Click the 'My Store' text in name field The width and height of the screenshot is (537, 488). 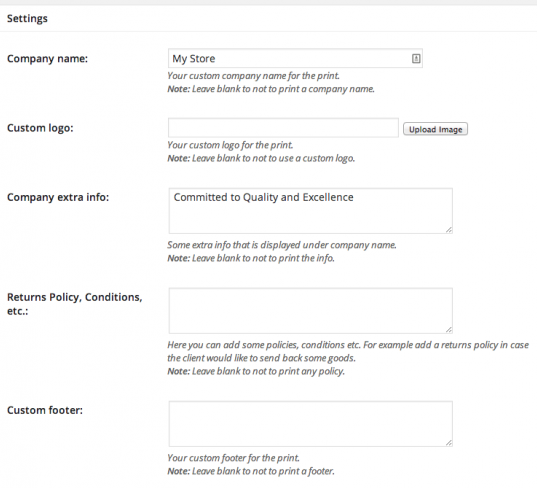(x=194, y=59)
